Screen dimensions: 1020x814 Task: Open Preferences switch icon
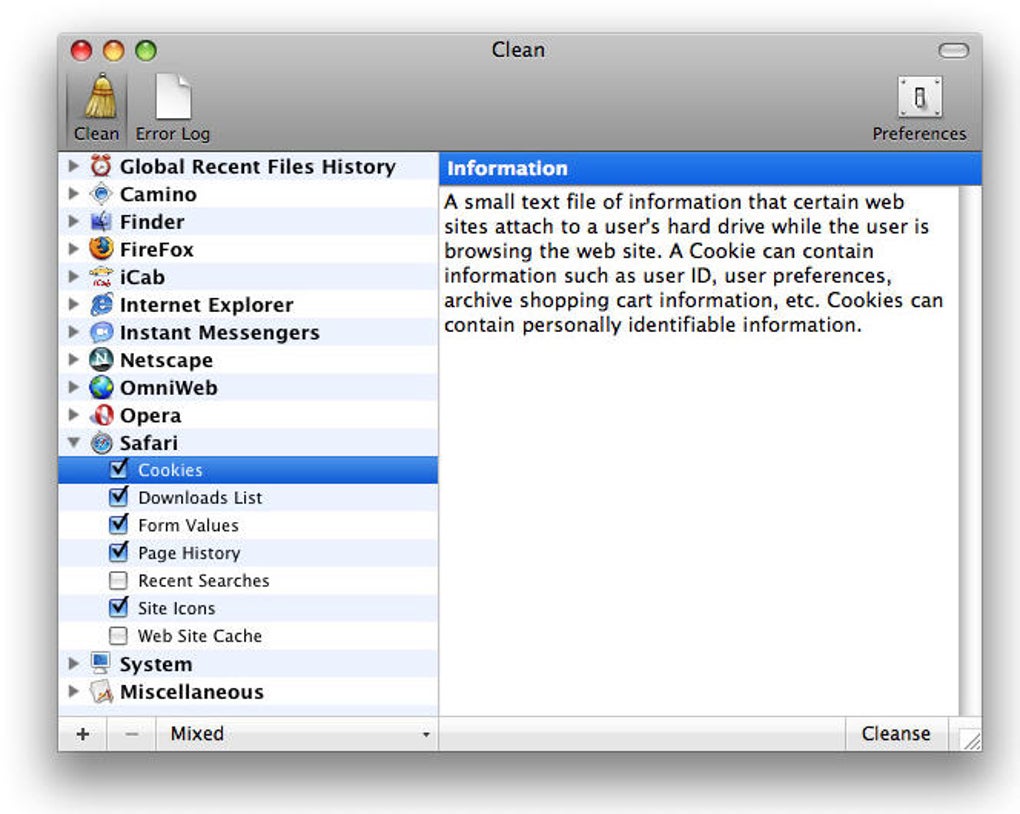(x=919, y=97)
